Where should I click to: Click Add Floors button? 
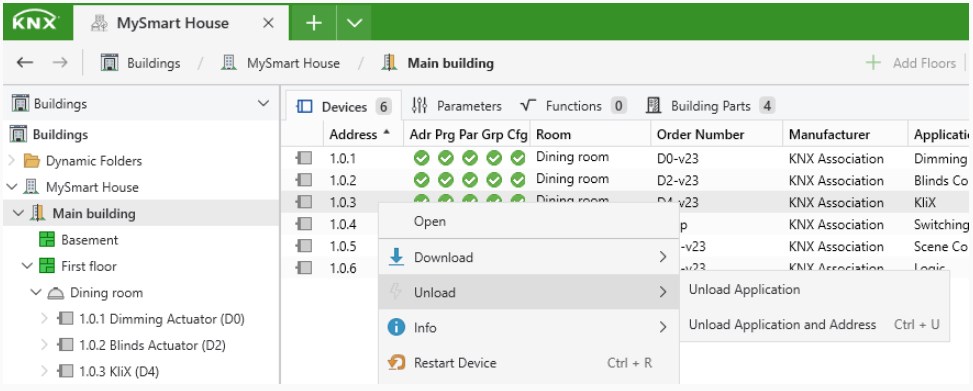point(910,63)
